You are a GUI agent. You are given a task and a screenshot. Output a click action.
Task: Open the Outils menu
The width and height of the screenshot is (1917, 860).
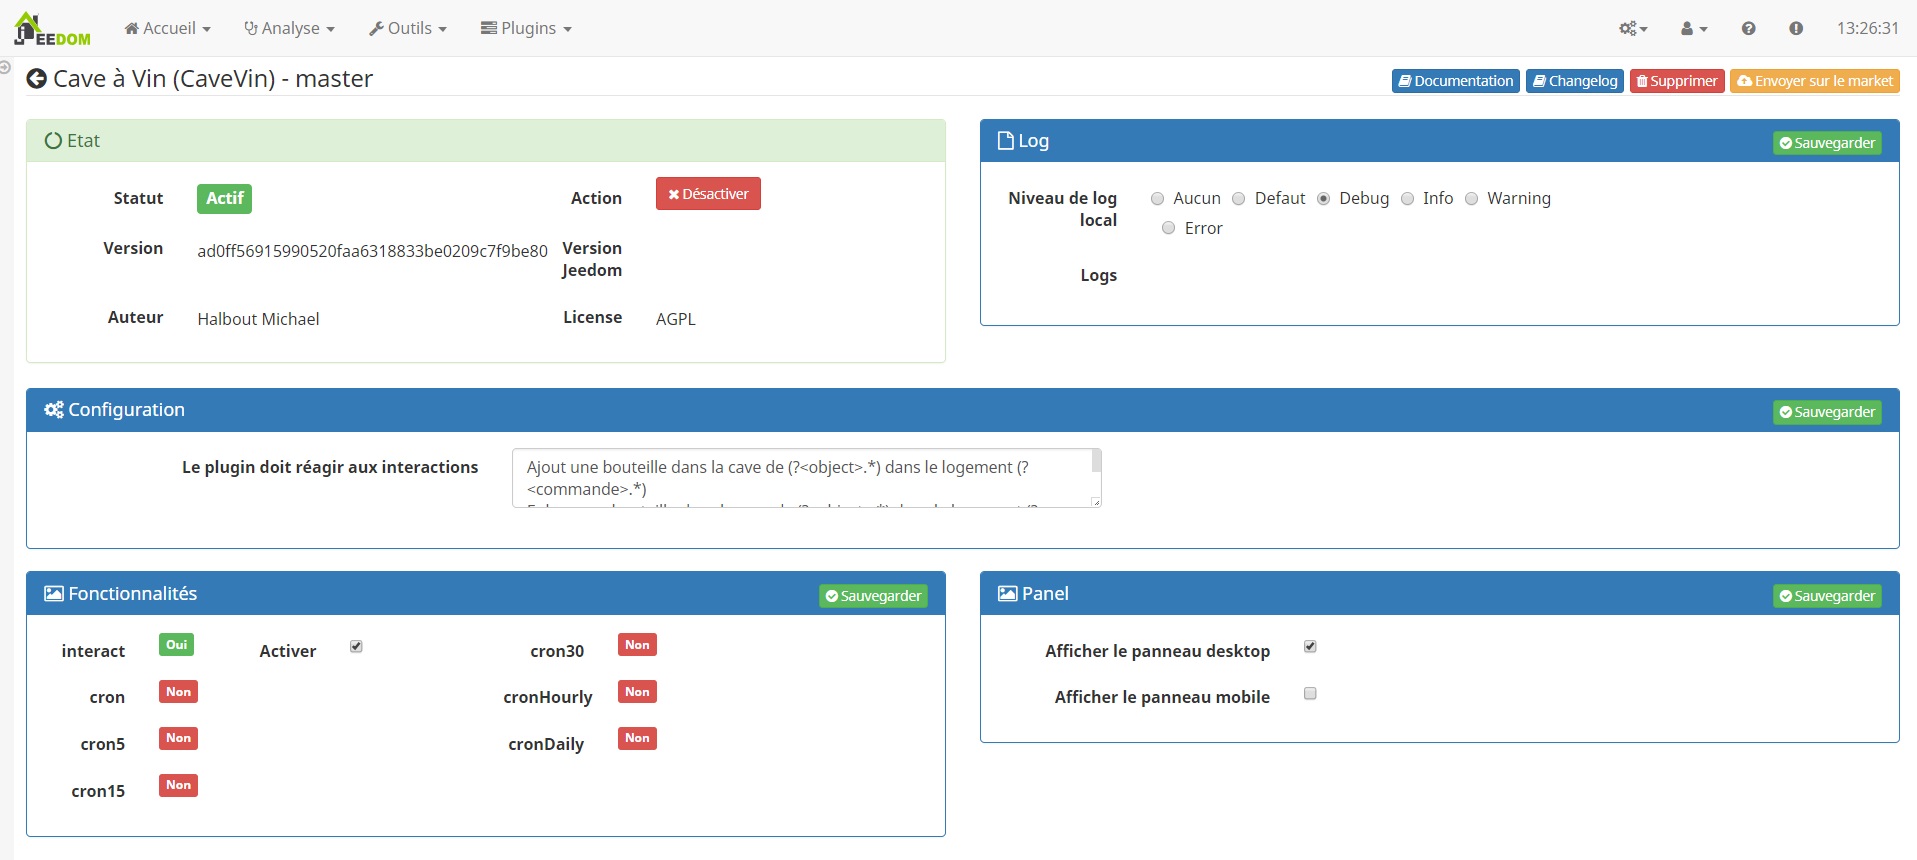coord(408,29)
